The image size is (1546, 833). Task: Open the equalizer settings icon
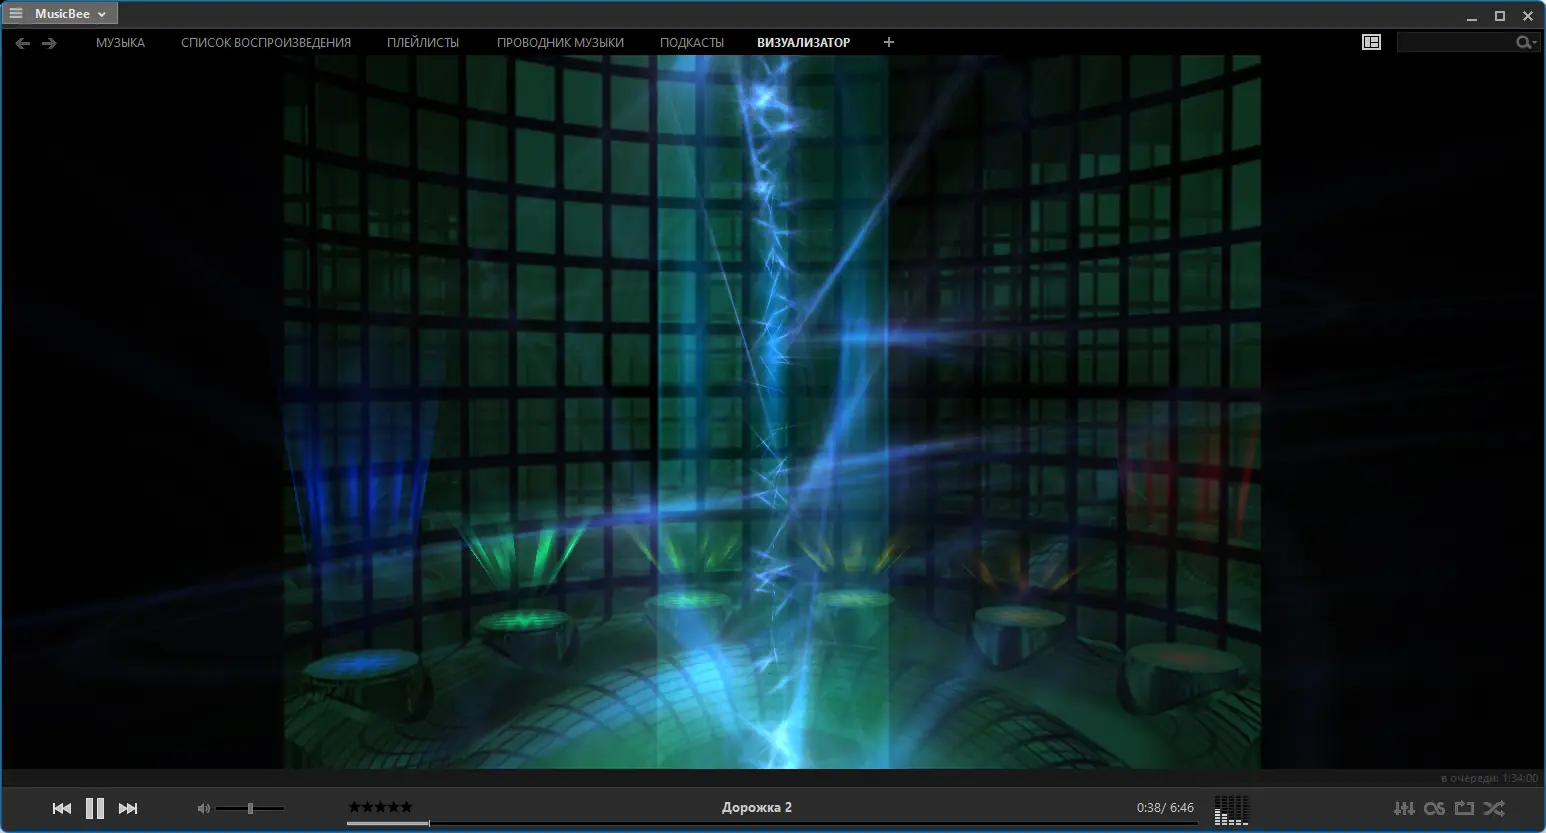[1404, 808]
